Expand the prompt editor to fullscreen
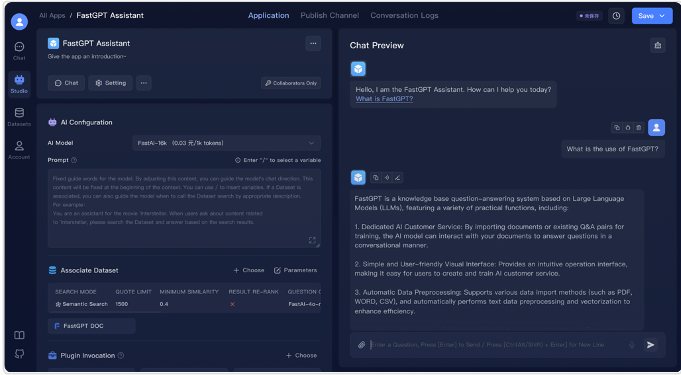Image resolution: width=681 pixels, height=375 pixels. coord(312,240)
